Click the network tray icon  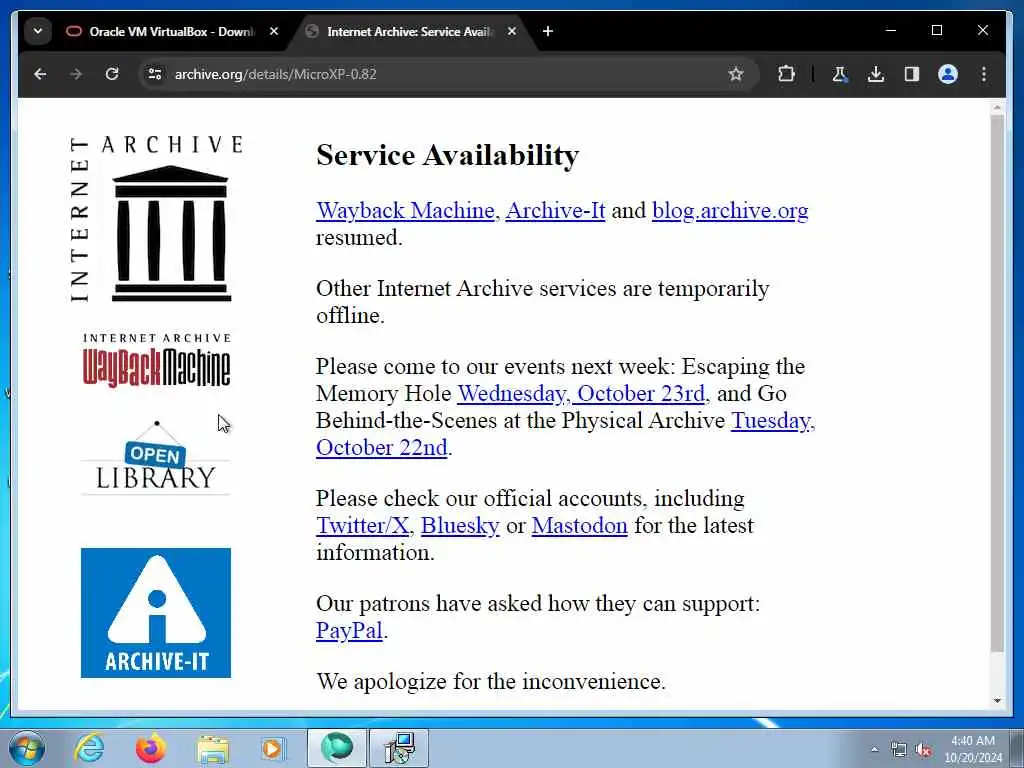899,750
